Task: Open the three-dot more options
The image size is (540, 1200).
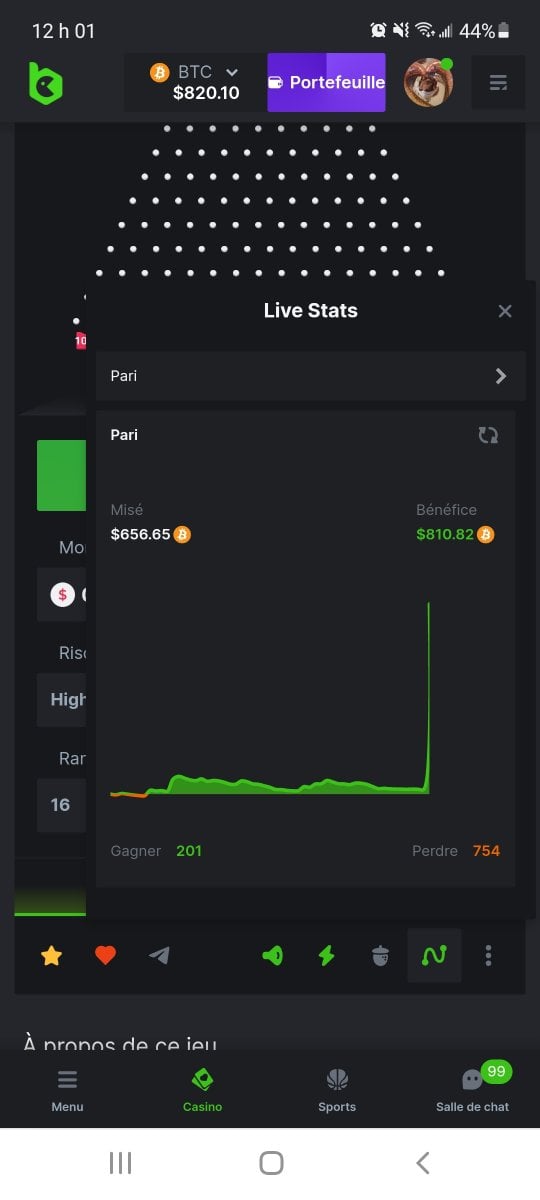Action: pyautogui.click(x=488, y=956)
